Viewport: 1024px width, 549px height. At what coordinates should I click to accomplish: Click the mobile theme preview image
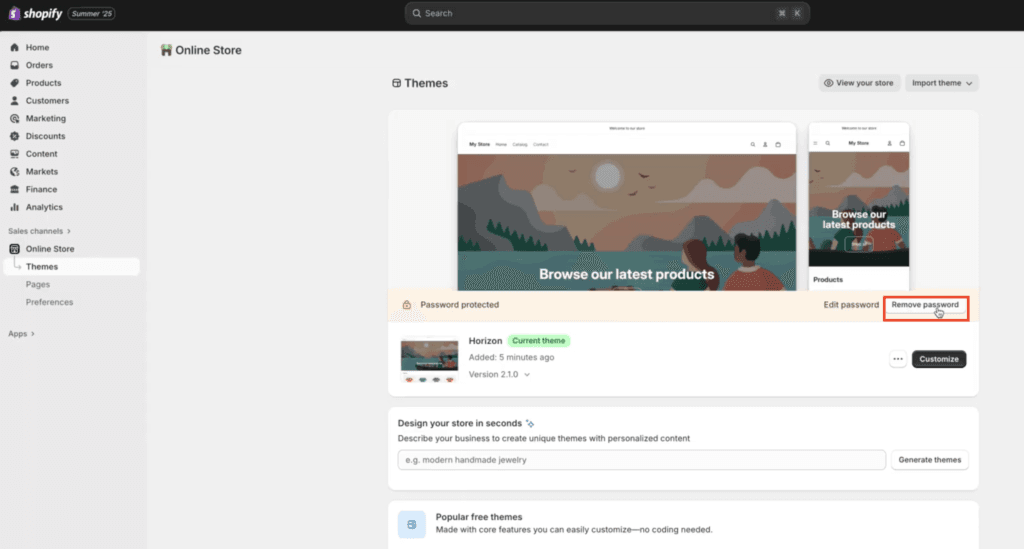coord(859,206)
